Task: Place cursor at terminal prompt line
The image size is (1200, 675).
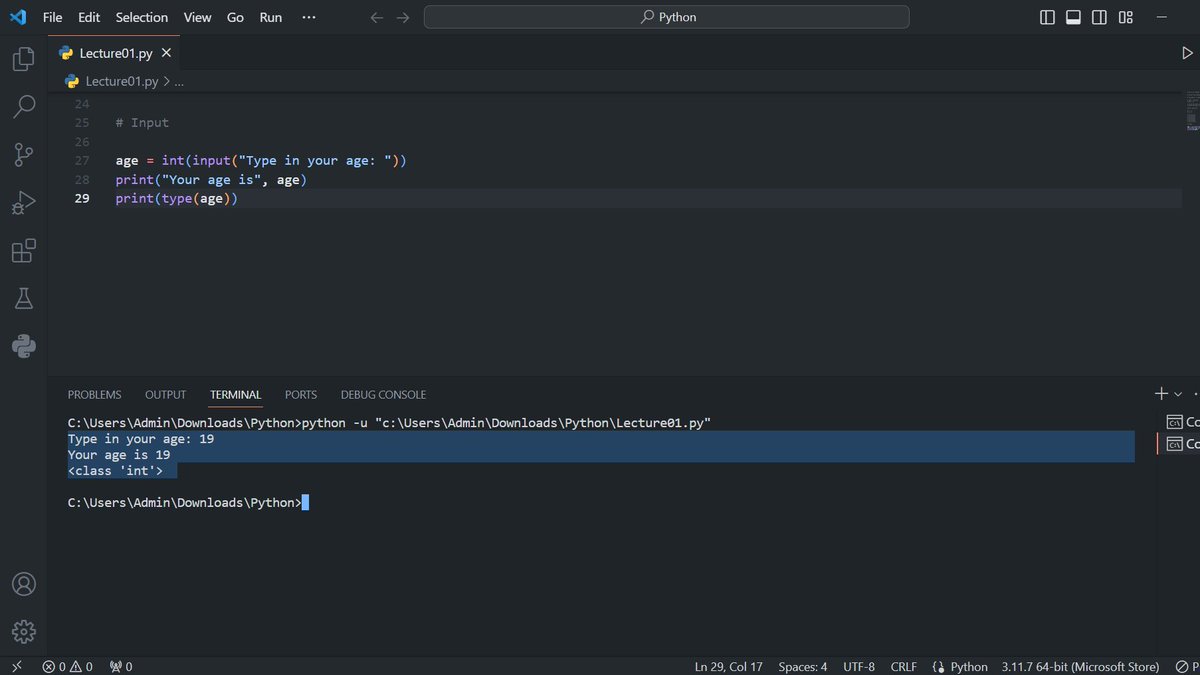Action: [188, 502]
